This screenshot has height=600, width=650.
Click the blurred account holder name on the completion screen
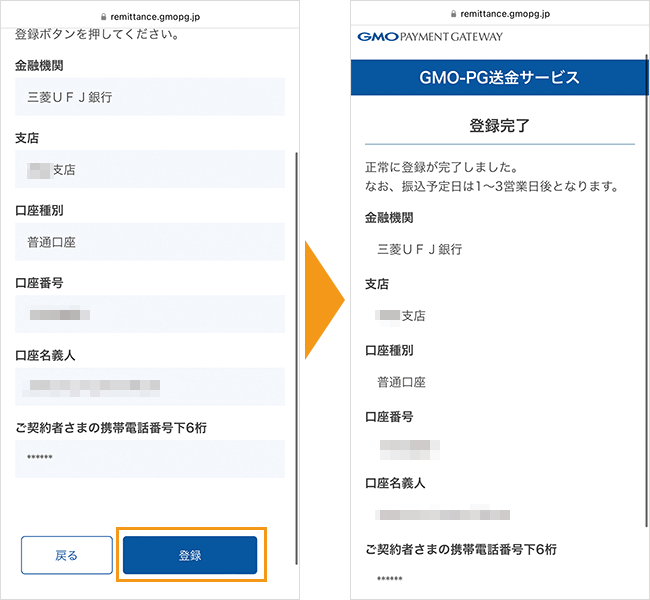[443, 515]
